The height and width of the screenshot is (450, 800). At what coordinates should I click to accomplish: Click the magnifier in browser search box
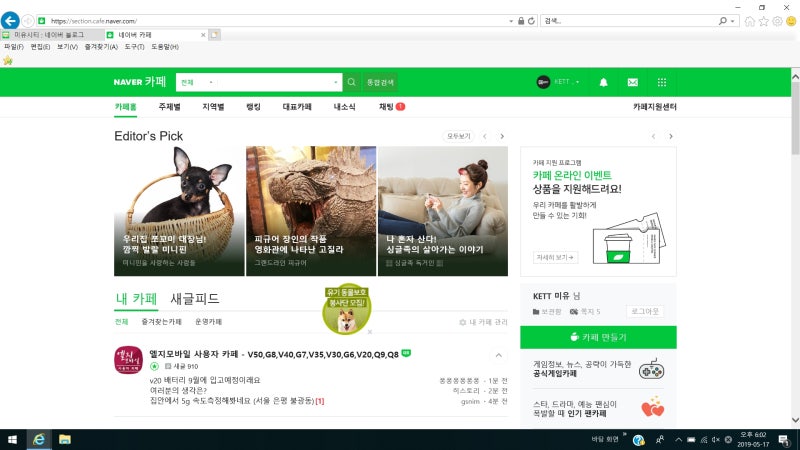pos(722,21)
